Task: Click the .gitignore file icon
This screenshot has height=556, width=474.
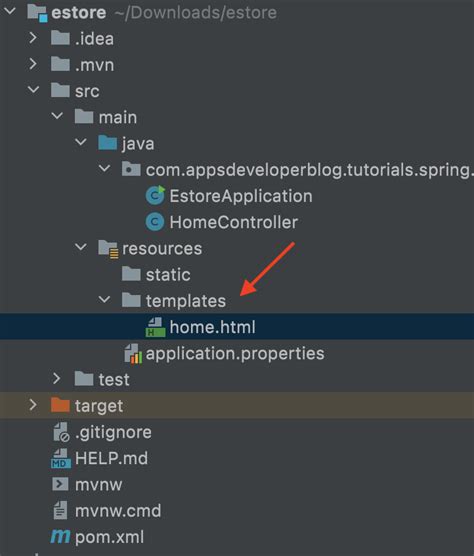Action: coord(61,432)
